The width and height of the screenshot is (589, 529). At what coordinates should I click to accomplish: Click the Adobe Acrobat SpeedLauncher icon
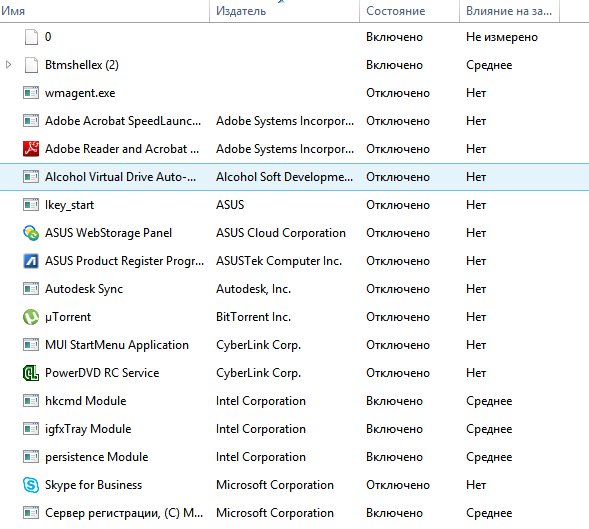(x=31, y=121)
